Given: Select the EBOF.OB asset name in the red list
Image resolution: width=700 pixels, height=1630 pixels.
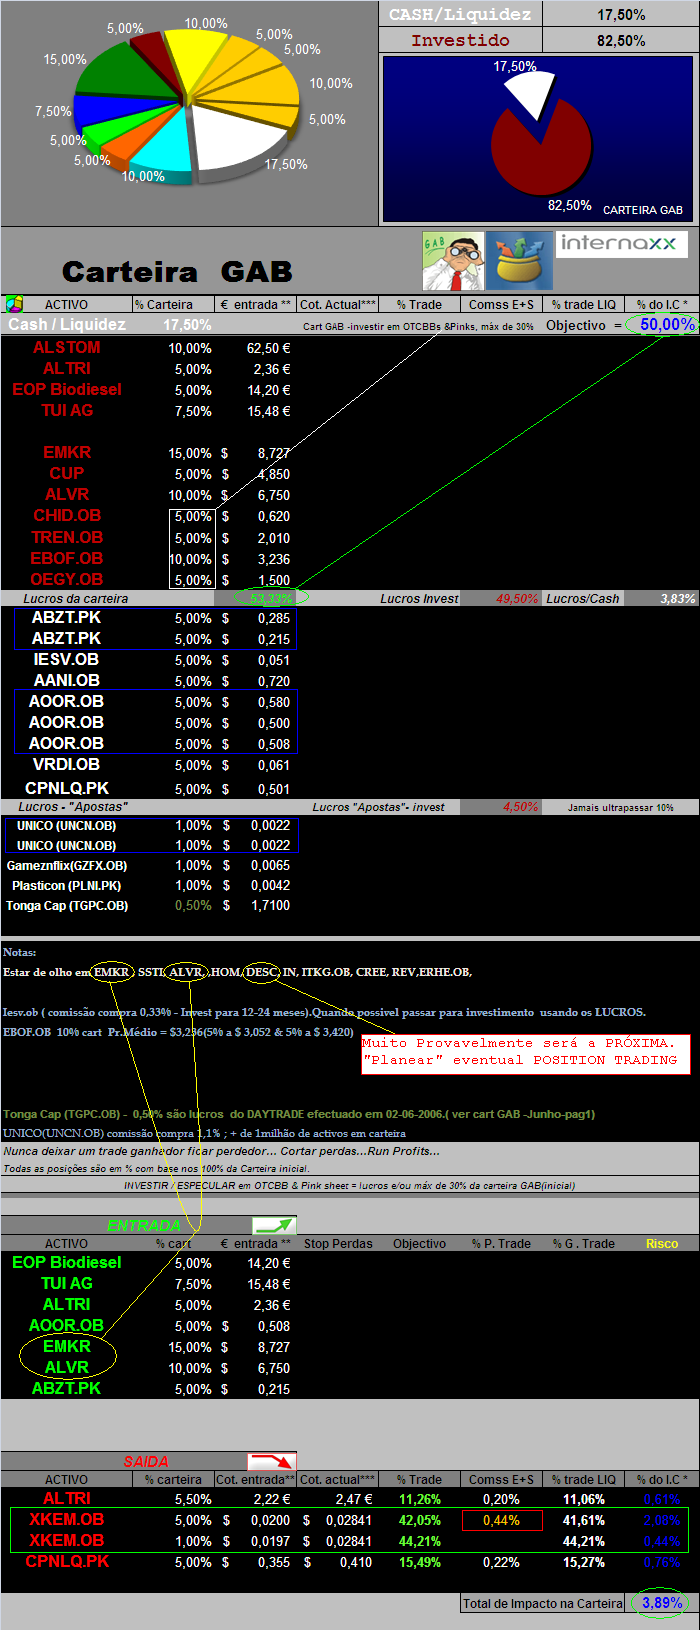Looking at the screenshot, I should coord(67,558).
